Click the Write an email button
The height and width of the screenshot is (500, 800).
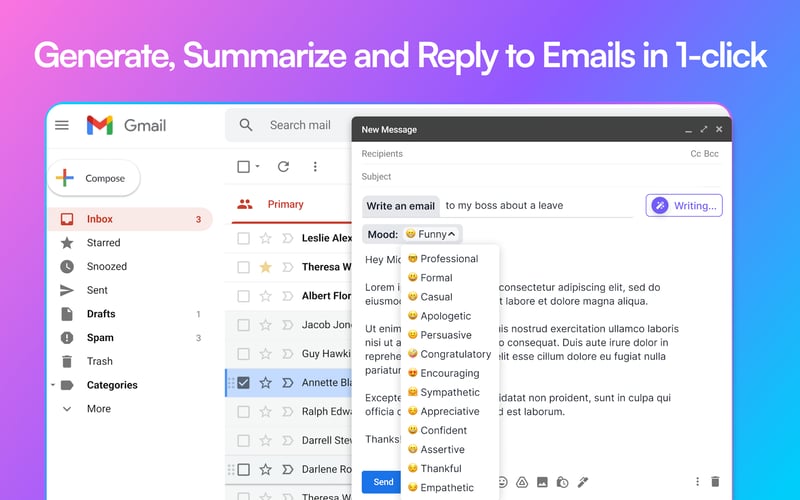[401, 206]
